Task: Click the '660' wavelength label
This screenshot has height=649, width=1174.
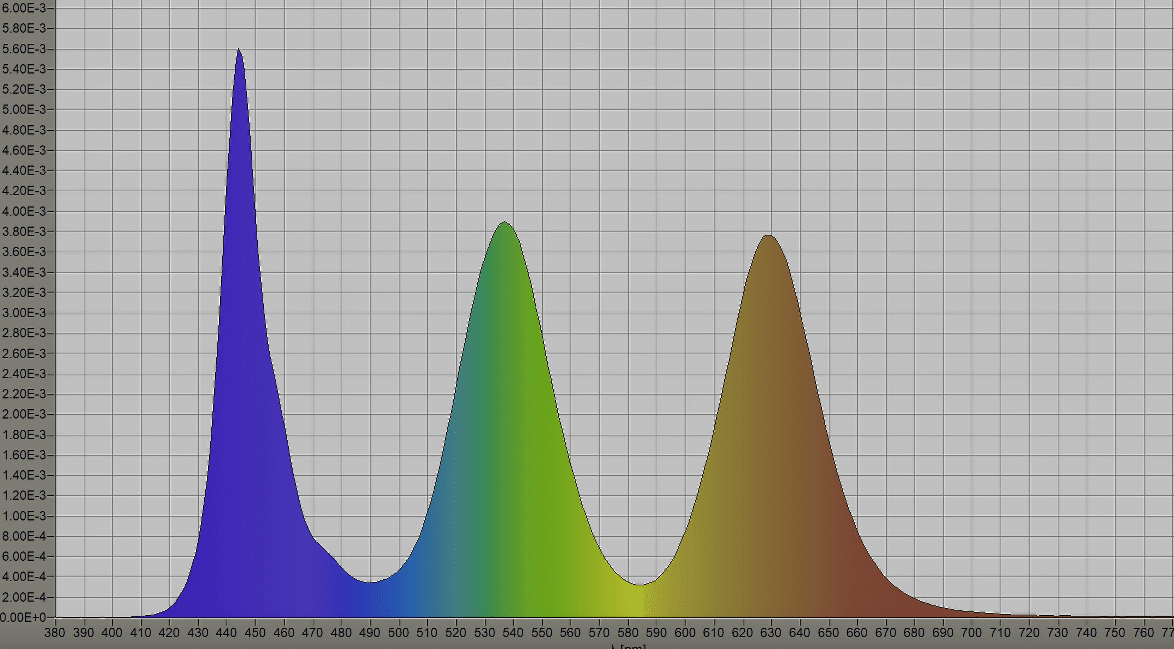Action: coord(857,633)
